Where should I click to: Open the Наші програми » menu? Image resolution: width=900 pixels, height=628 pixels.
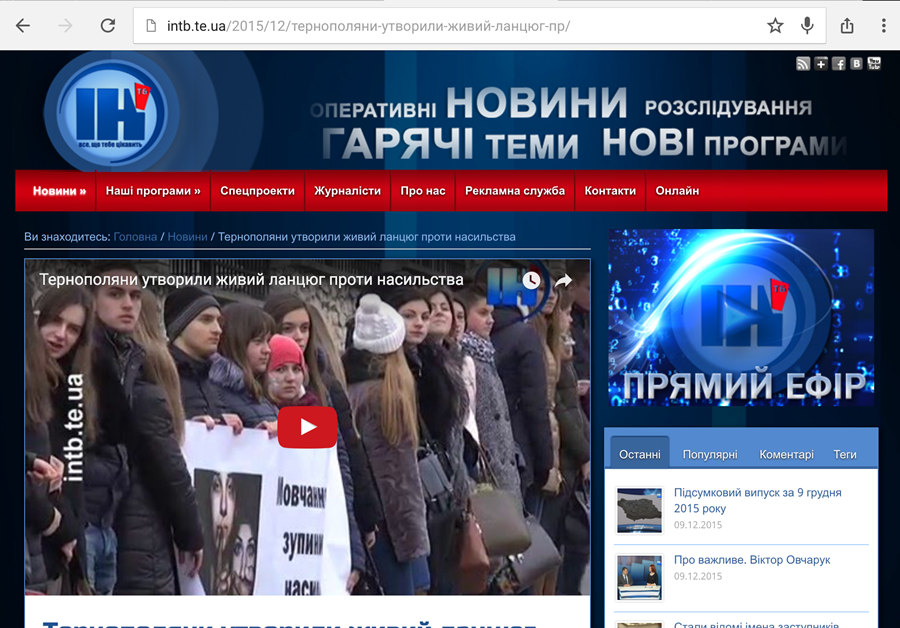(153, 191)
